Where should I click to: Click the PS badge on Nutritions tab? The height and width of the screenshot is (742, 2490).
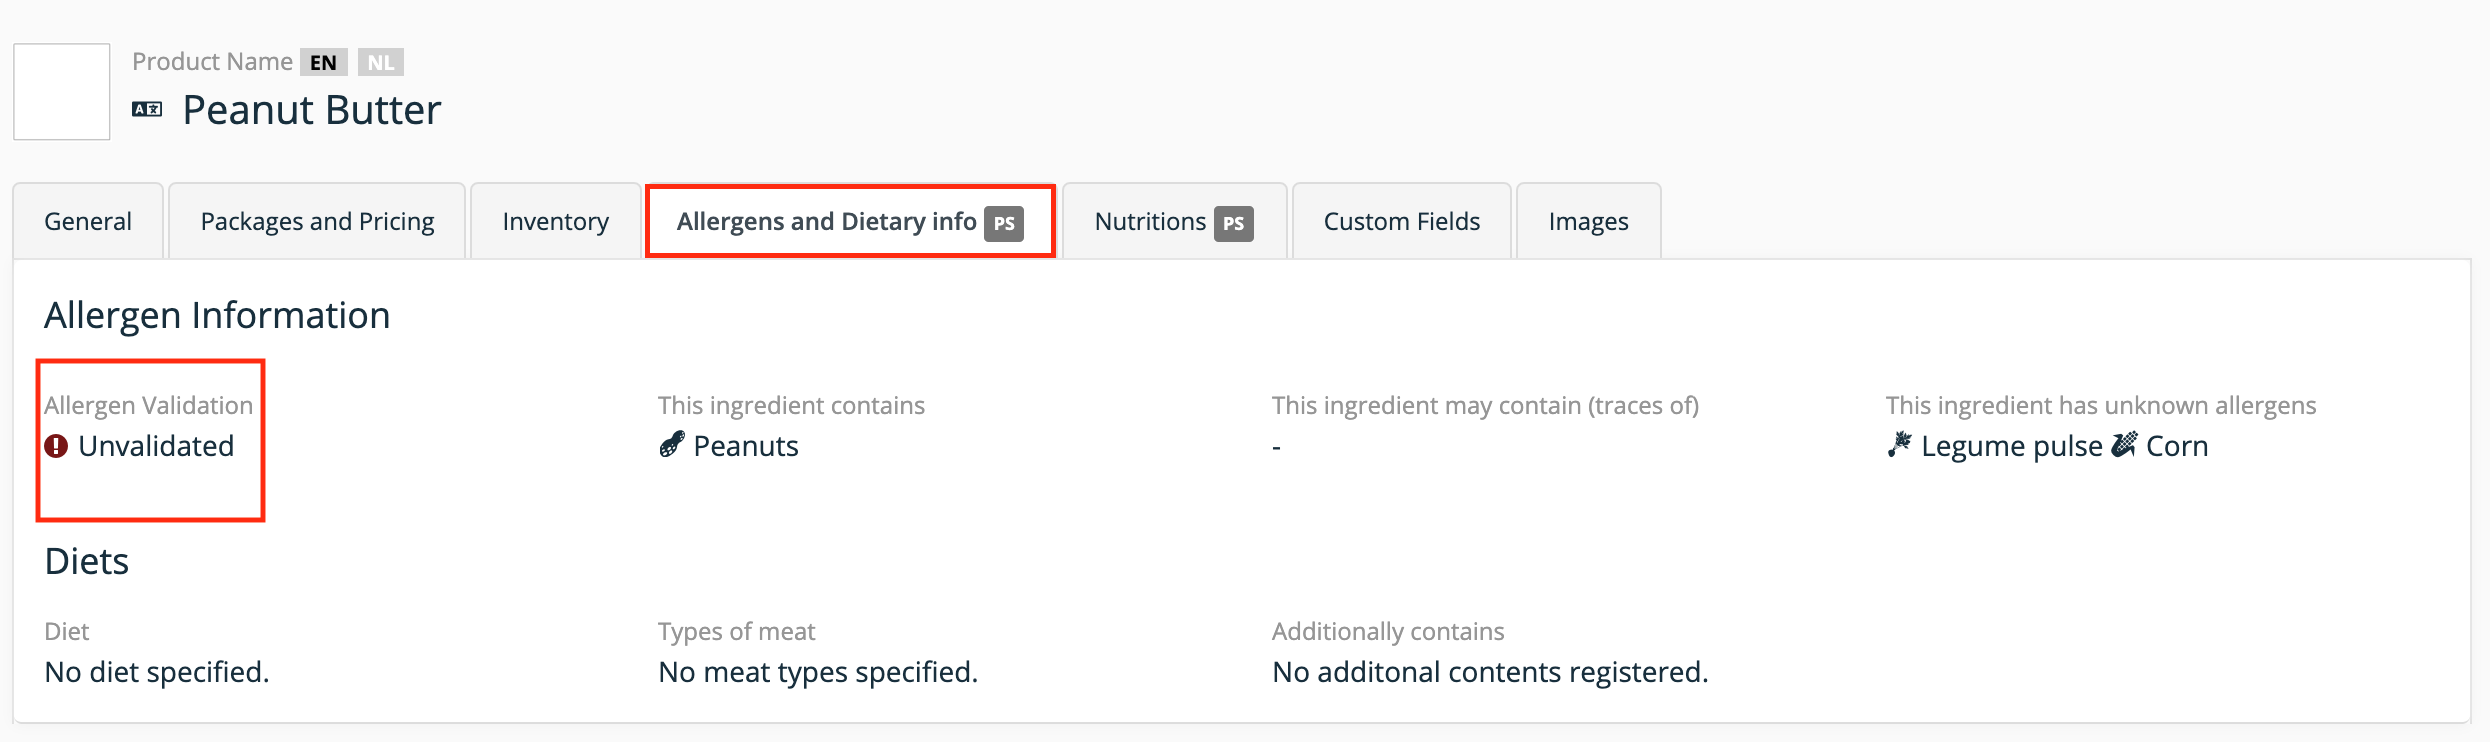(x=1234, y=223)
